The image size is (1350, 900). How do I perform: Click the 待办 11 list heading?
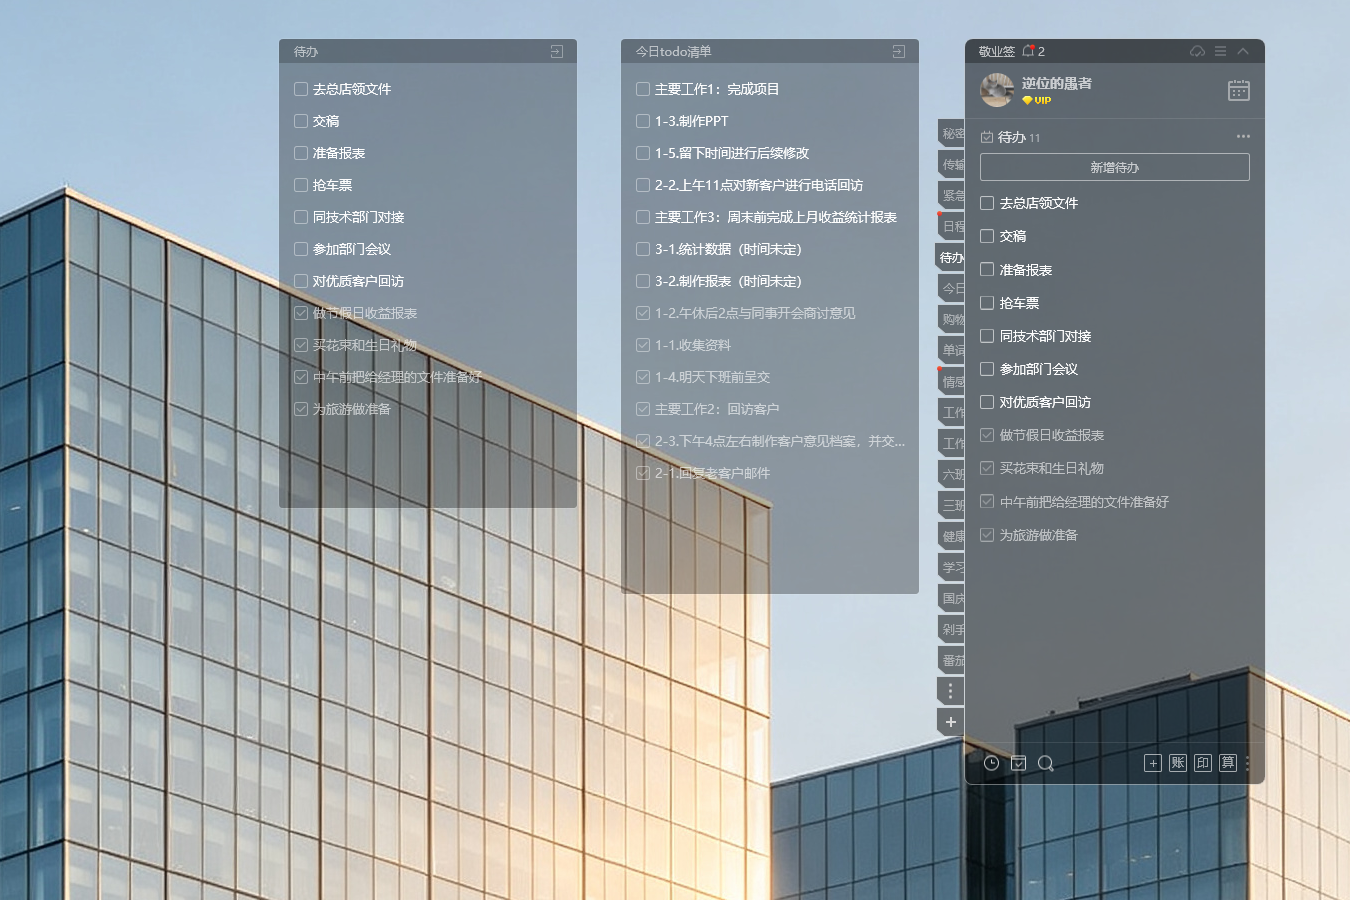[1011, 137]
